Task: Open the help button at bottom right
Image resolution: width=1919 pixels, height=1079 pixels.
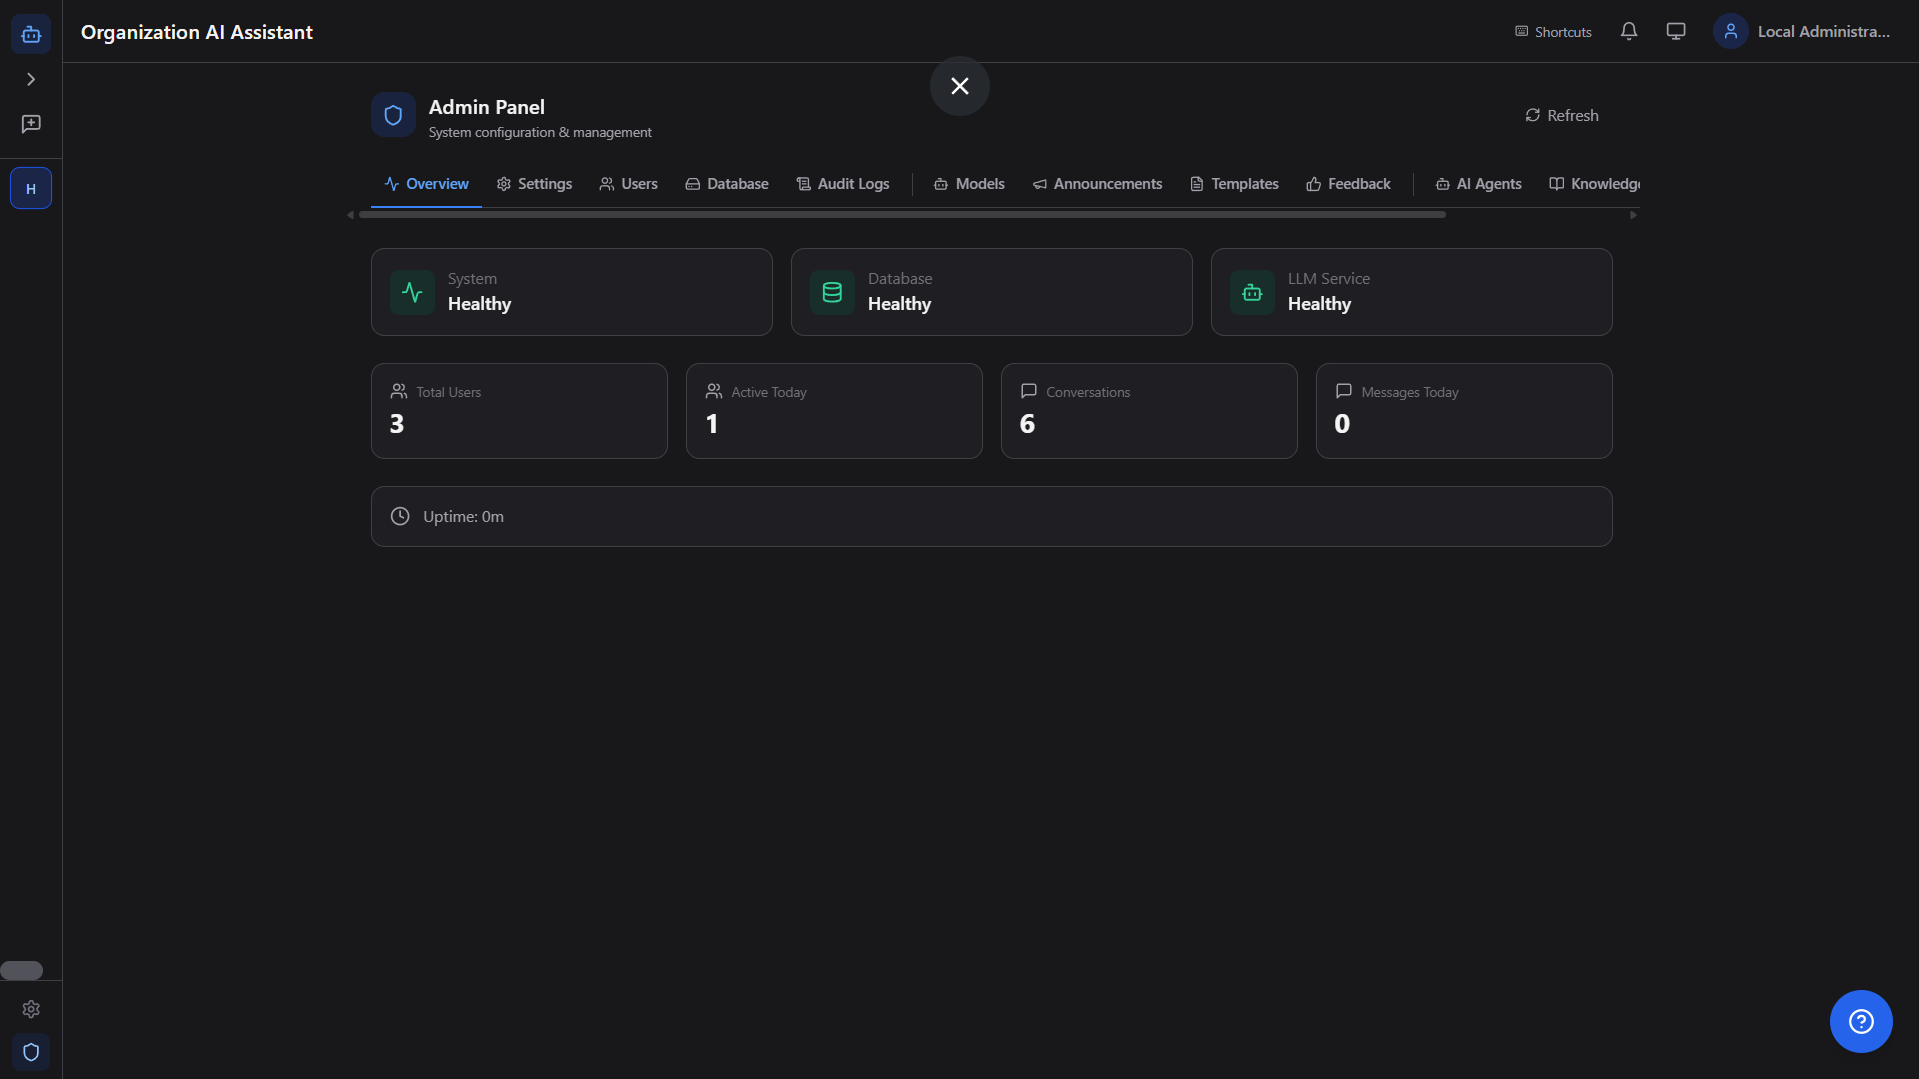Action: coord(1860,1021)
